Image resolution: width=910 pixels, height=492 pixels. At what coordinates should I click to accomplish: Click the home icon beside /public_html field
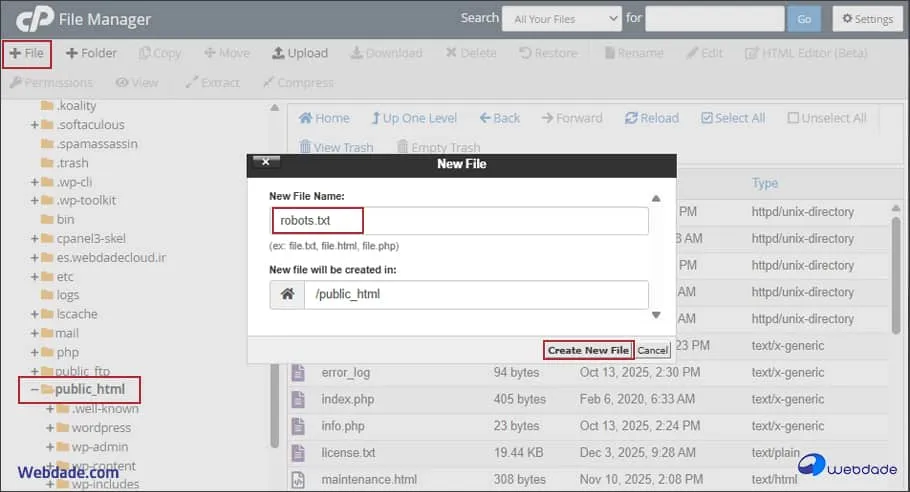click(x=287, y=294)
